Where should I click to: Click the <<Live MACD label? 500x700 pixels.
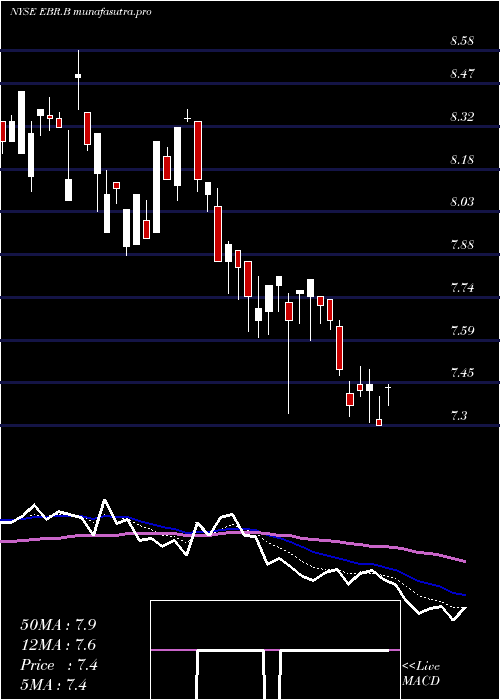pos(421,674)
